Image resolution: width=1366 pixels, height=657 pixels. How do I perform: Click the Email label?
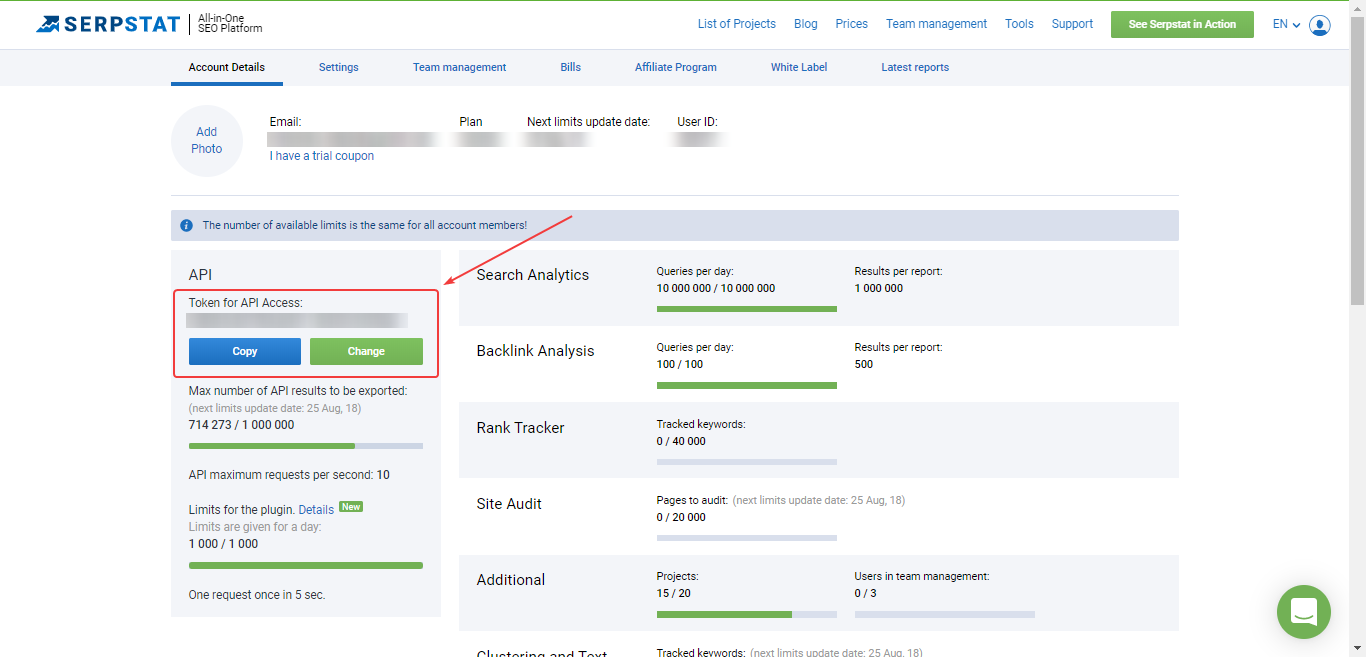point(286,122)
